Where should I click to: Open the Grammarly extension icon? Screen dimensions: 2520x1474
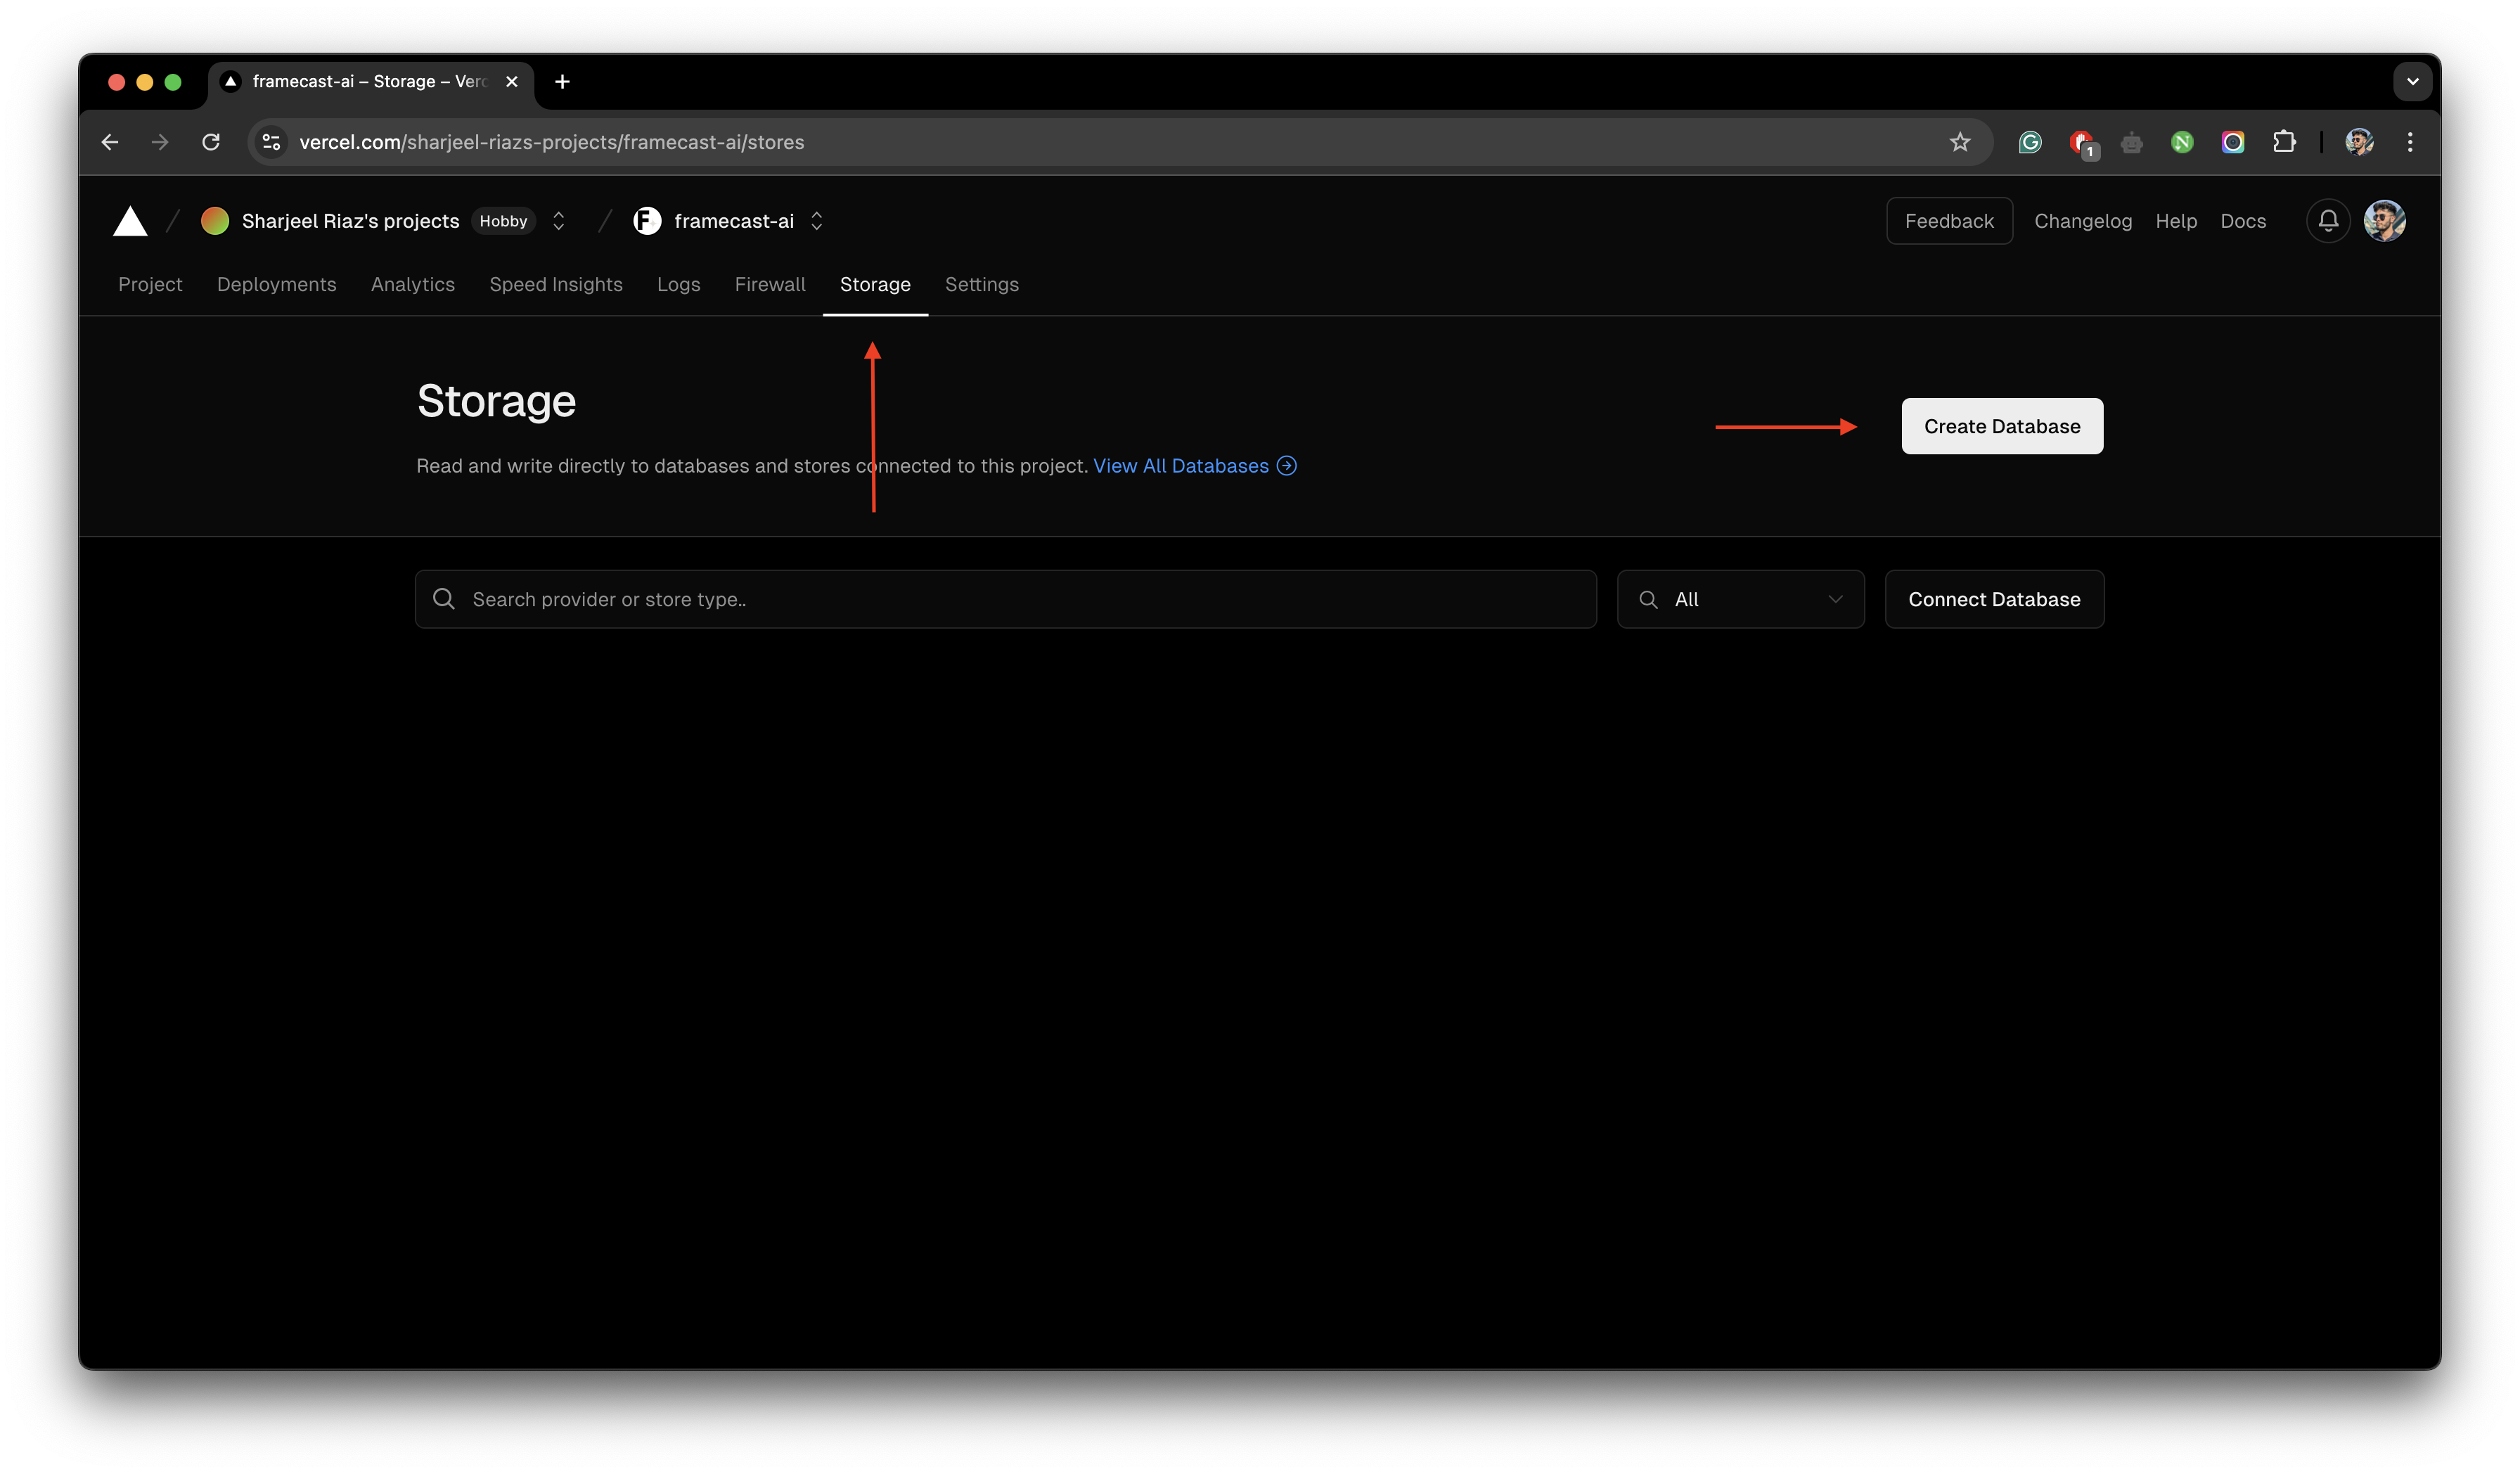(x=2030, y=142)
